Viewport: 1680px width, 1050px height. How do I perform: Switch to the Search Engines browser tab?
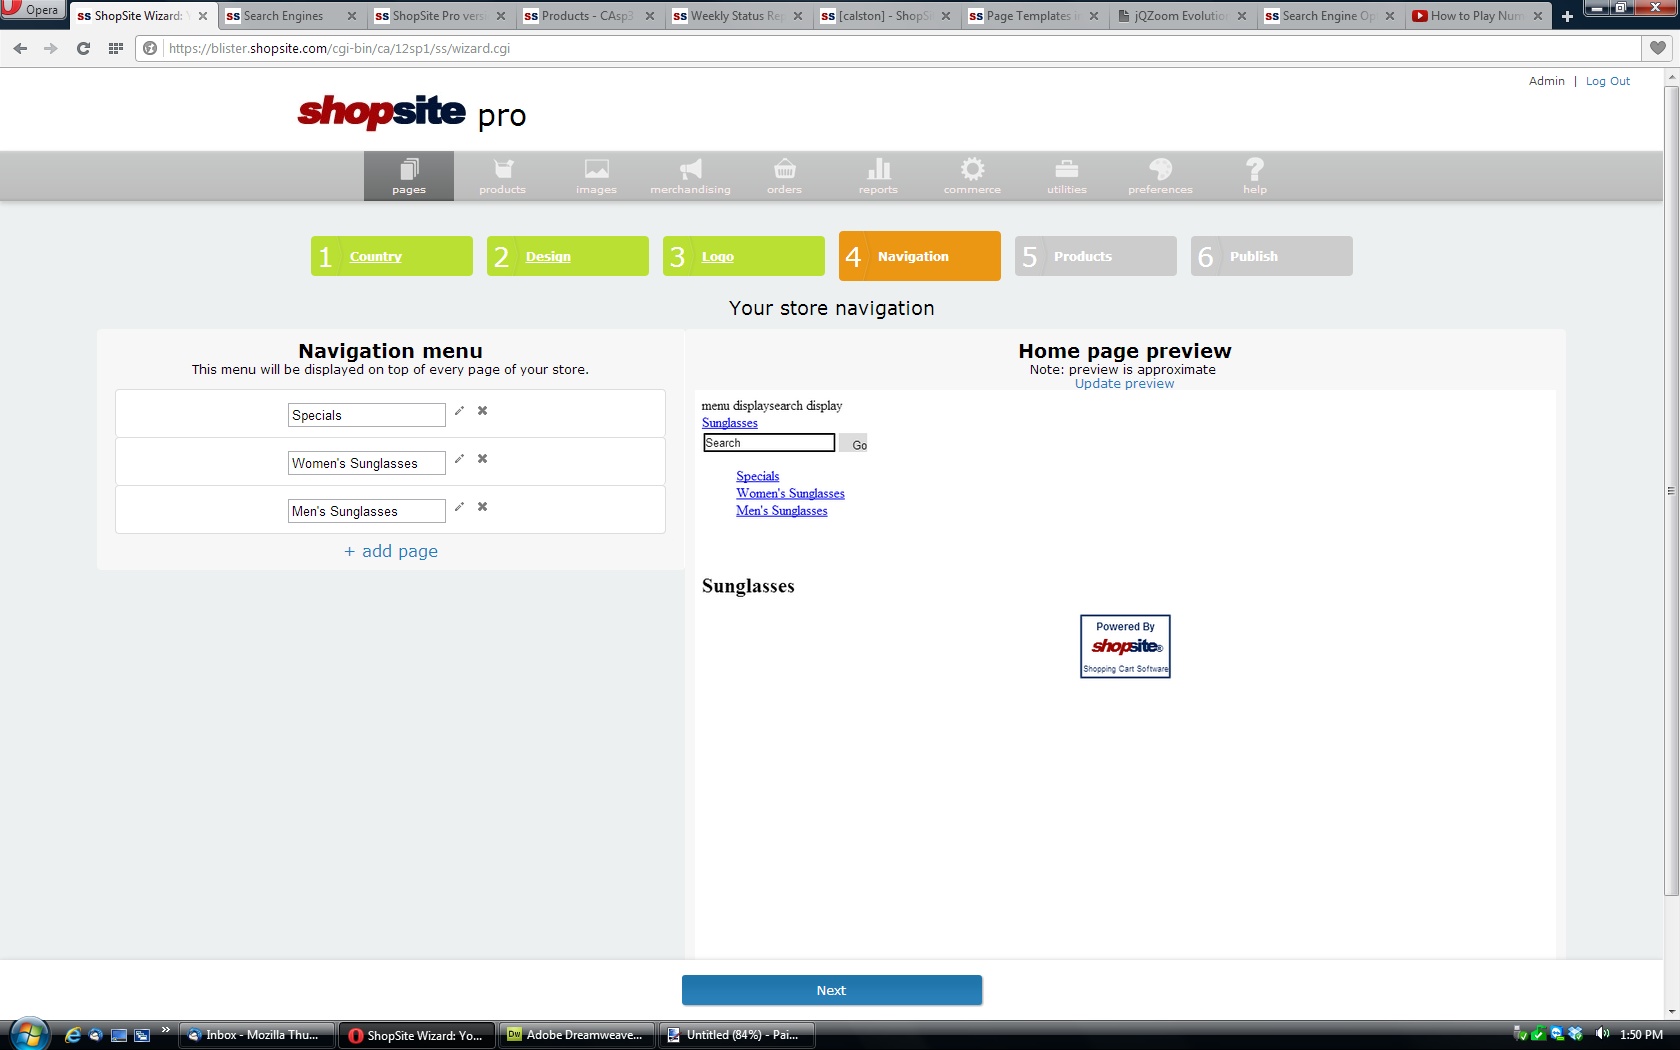(284, 16)
